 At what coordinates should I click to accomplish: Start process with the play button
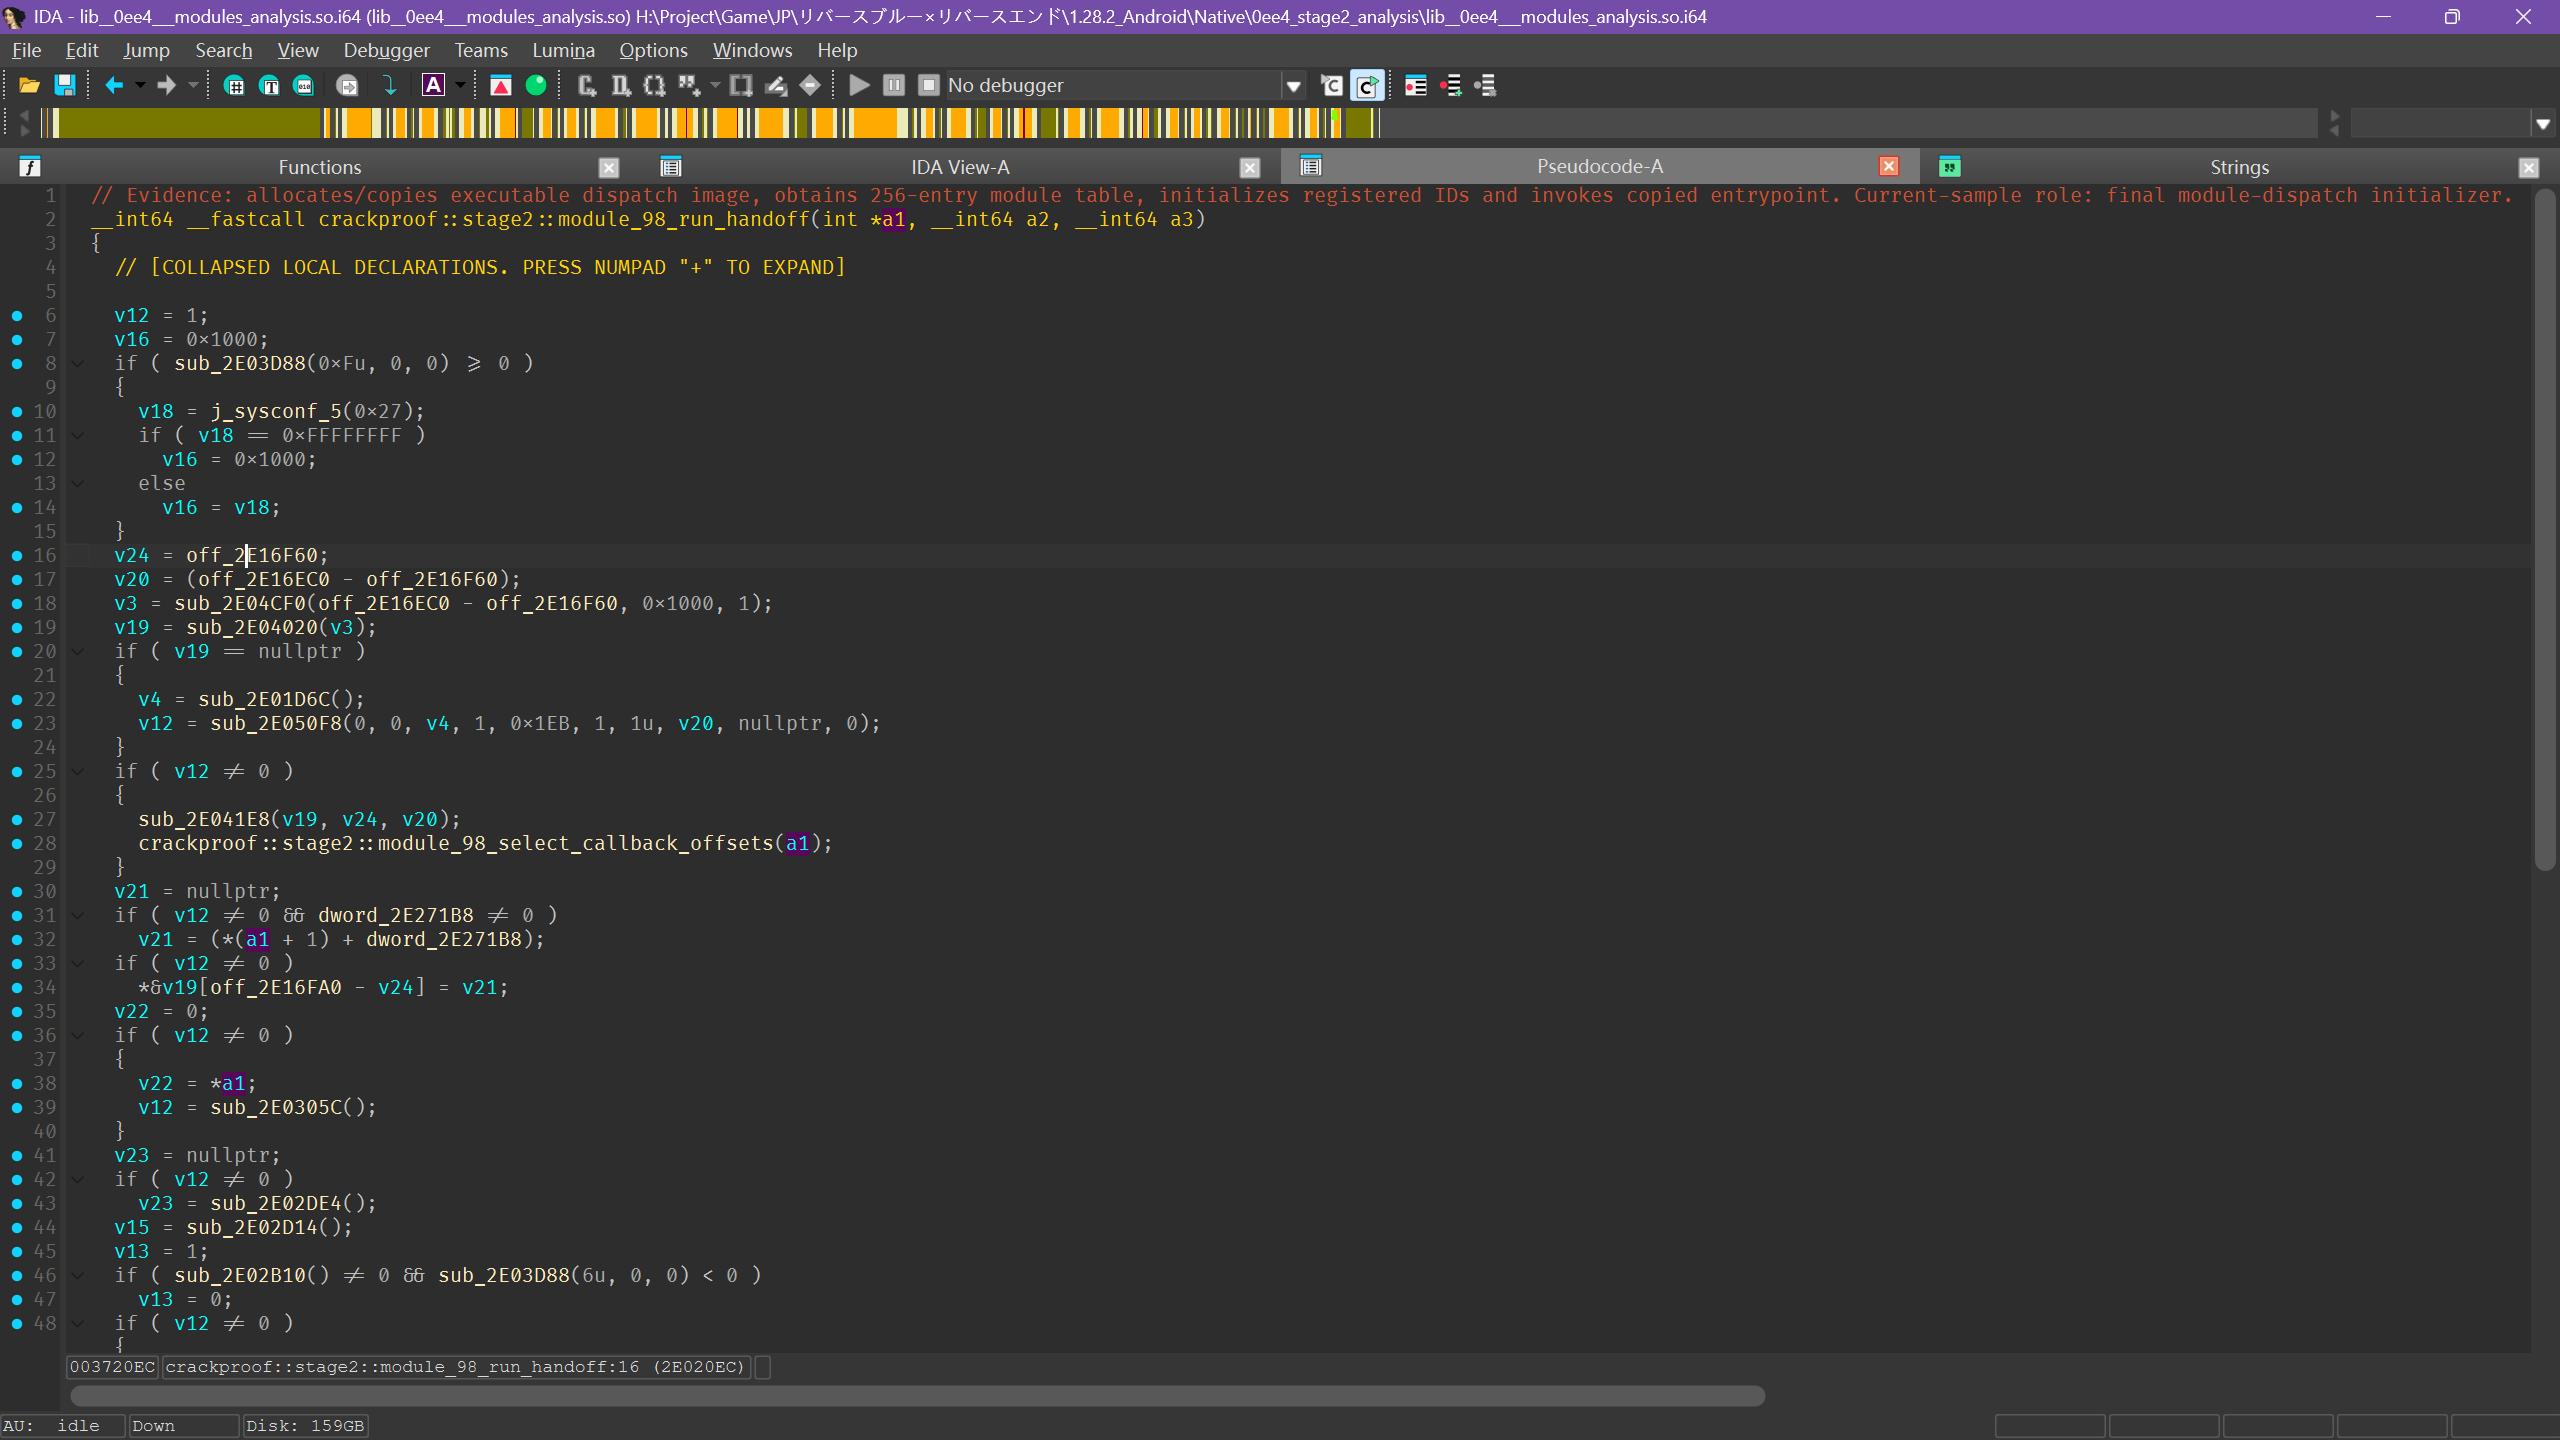(859, 86)
